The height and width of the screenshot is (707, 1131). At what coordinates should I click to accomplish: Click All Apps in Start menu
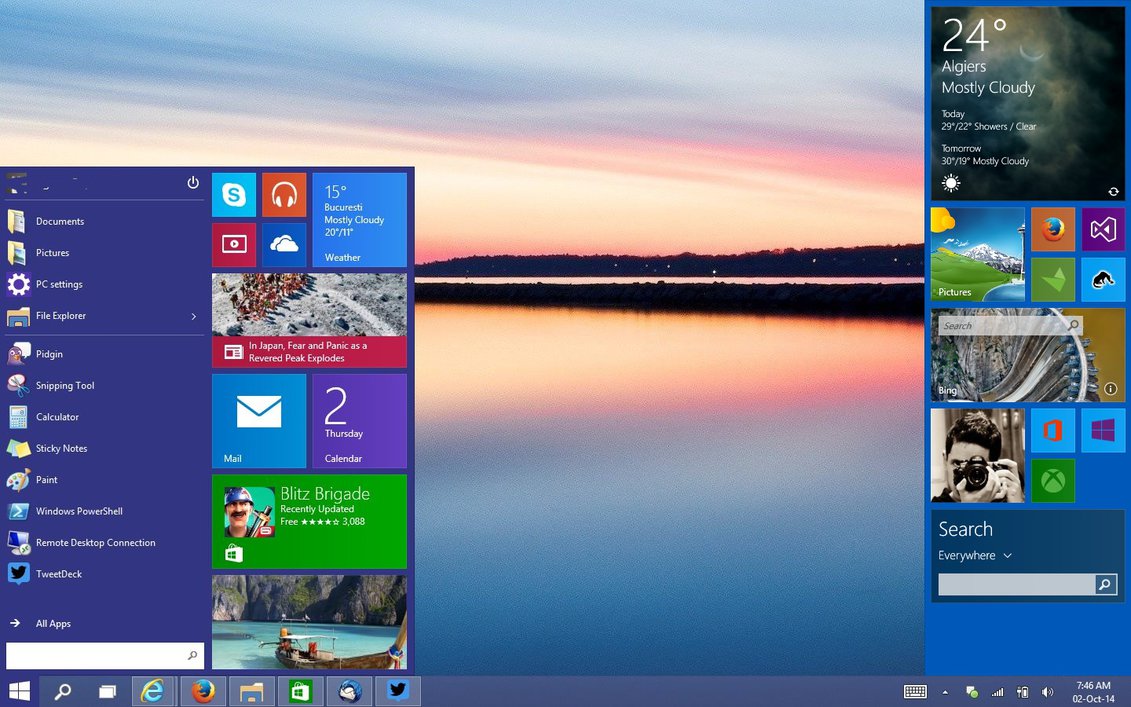[x=53, y=624]
